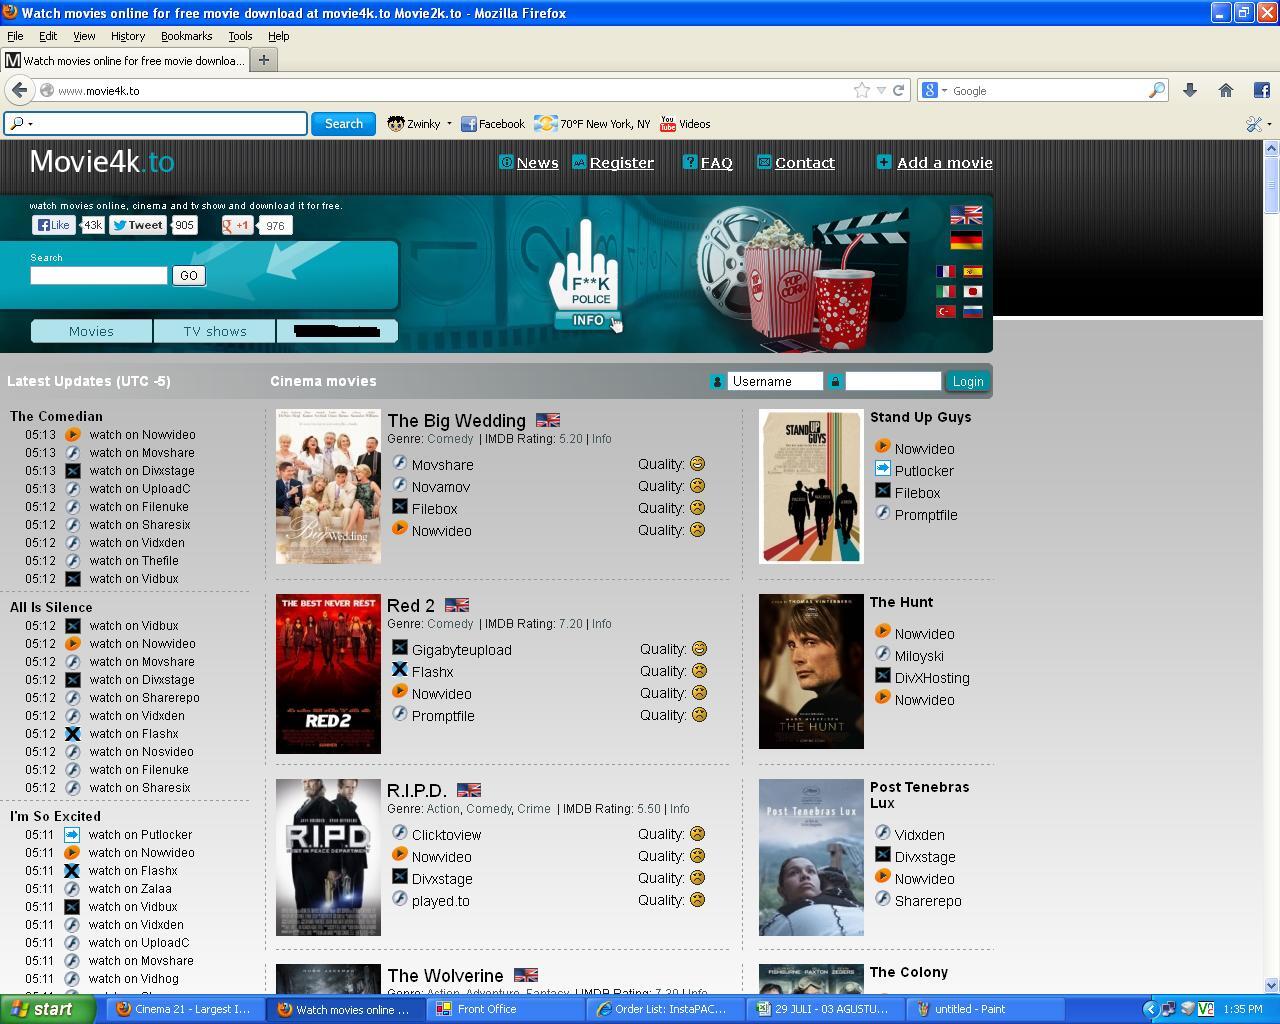This screenshot has height=1024, width=1280.
Task: Reload the page with the refresh icon
Action: tap(898, 90)
